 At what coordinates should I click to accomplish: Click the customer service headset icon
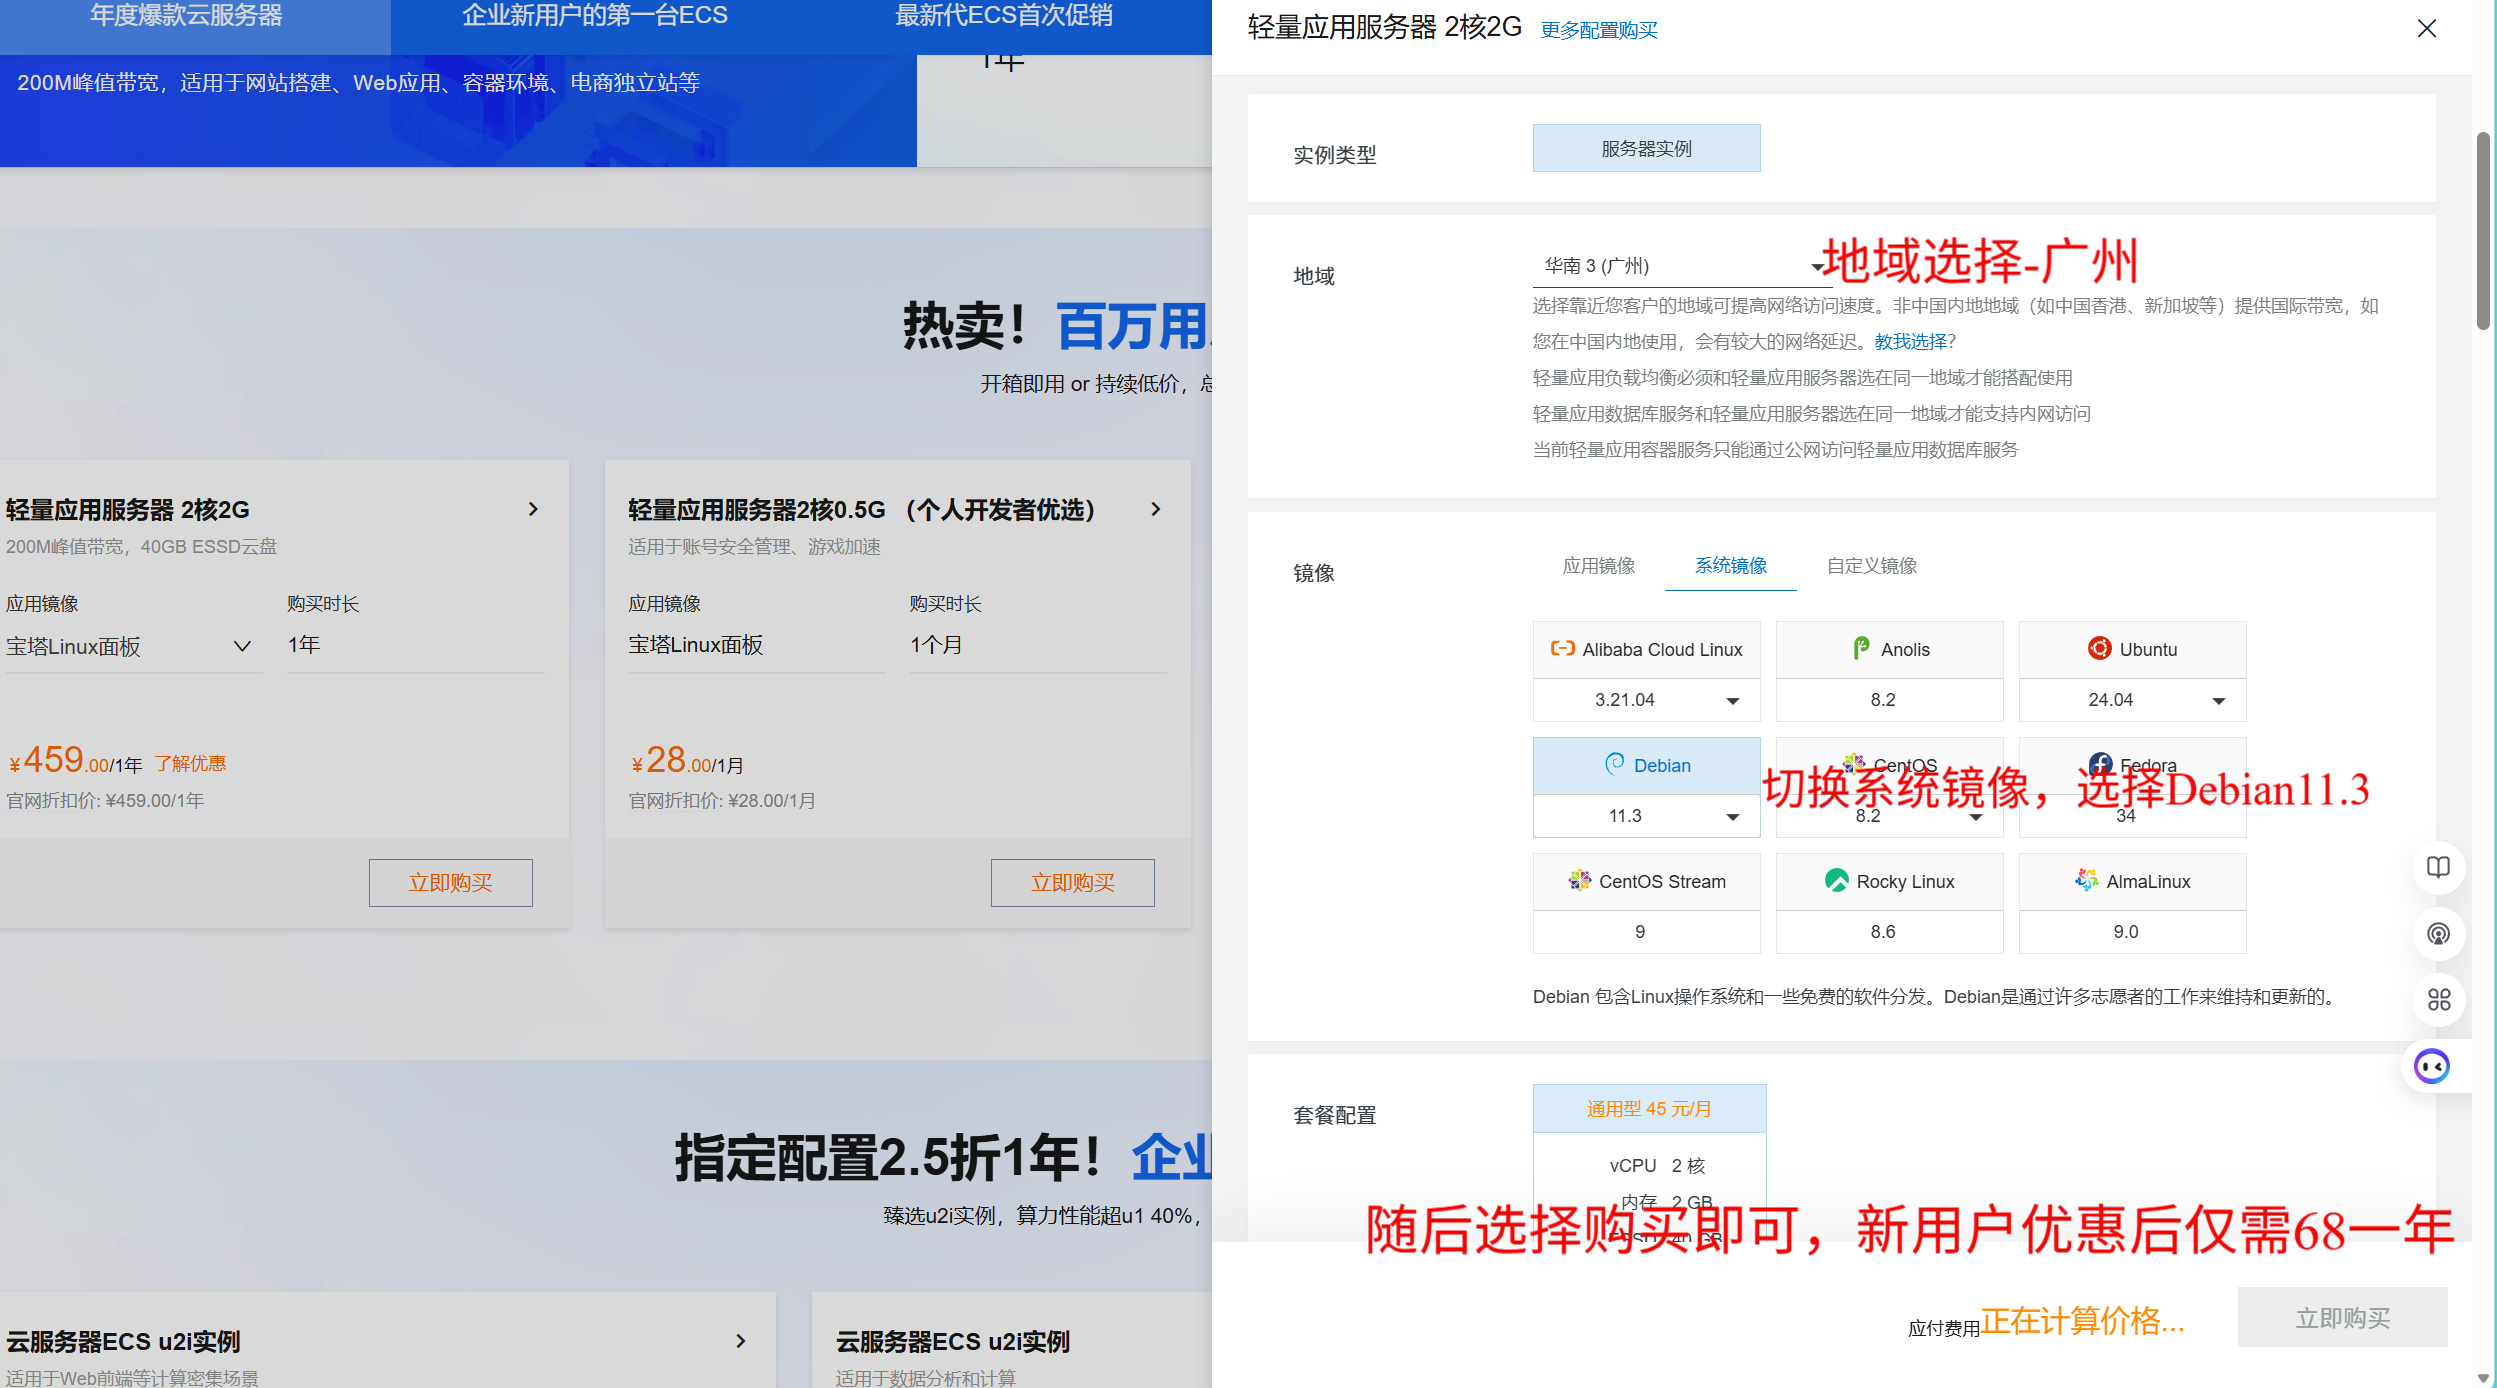pos(2438,934)
